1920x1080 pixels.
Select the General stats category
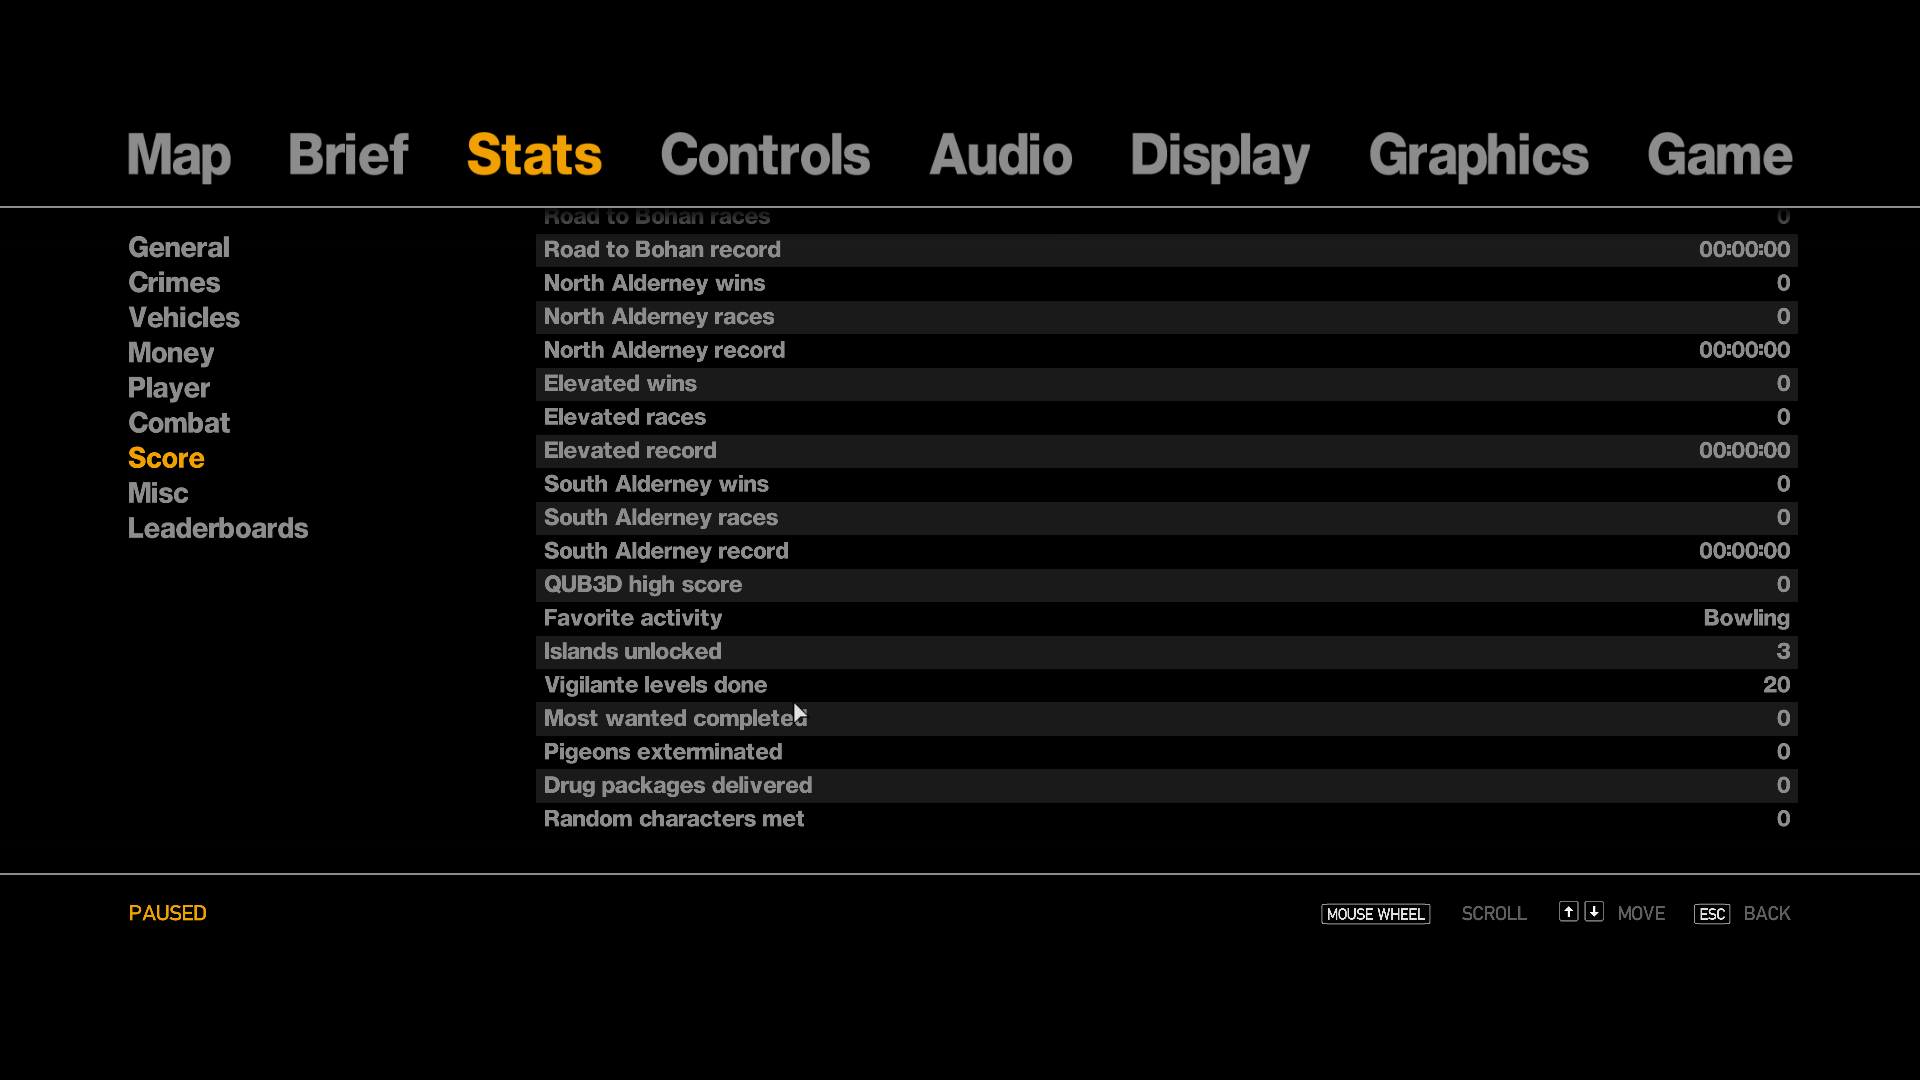[x=179, y=247]
